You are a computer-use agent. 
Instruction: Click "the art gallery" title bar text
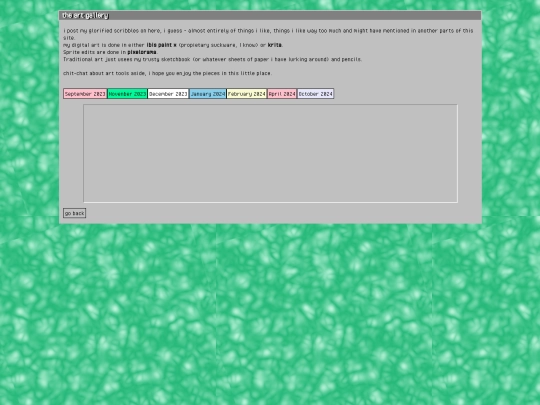[x=85, y=15]
